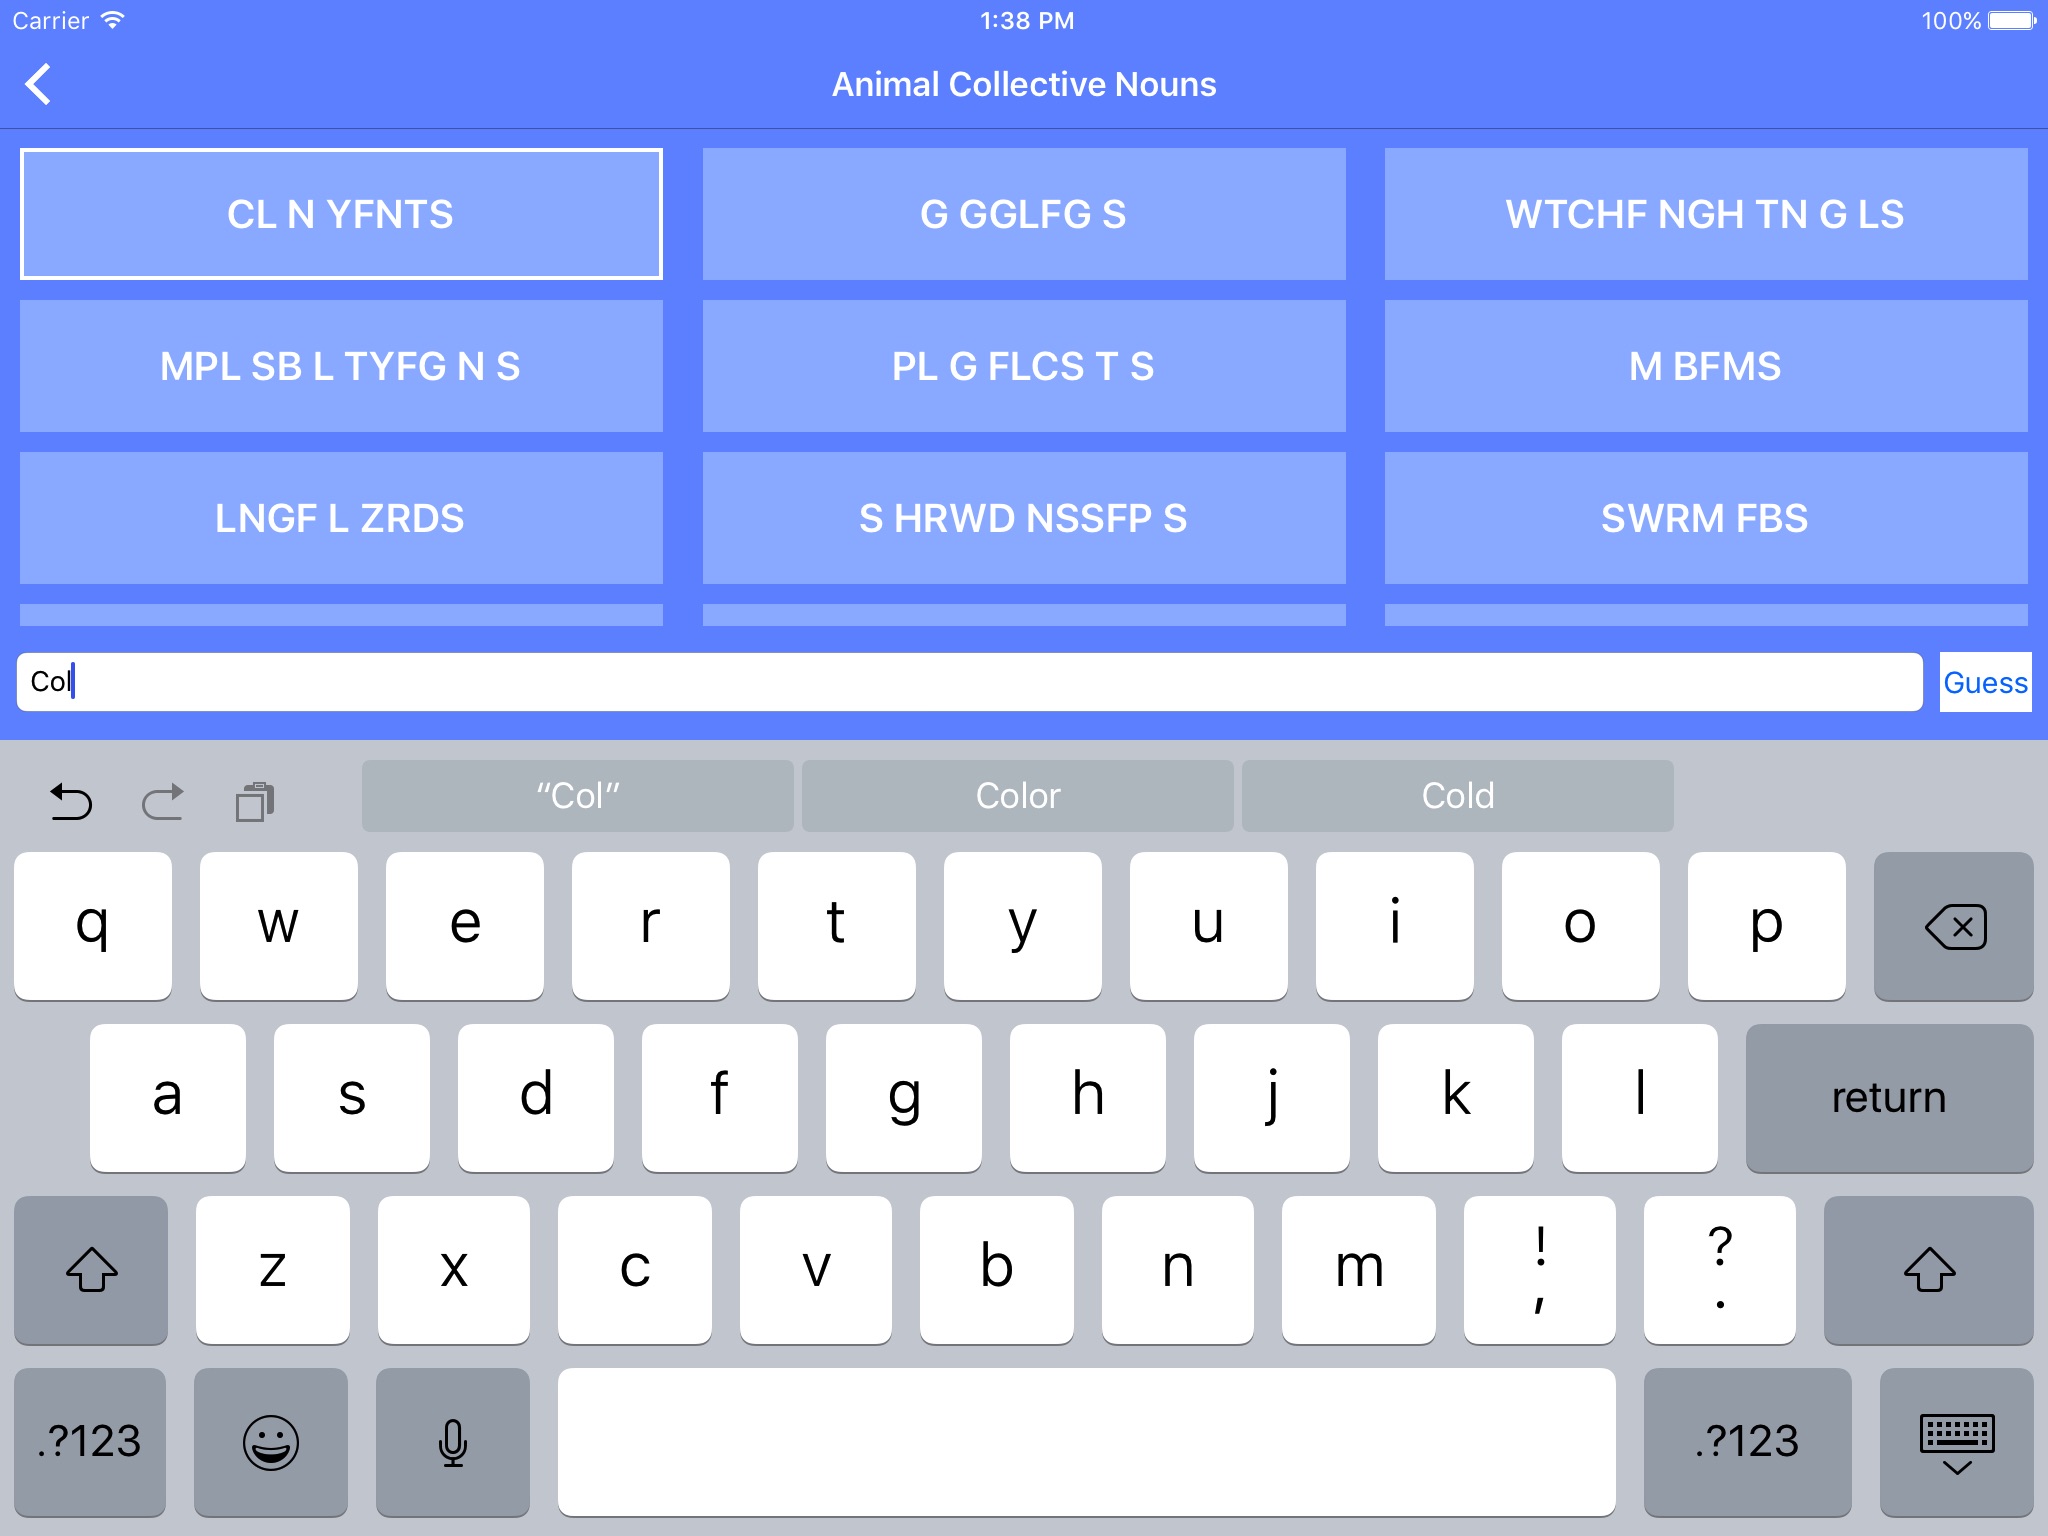Click the undo arrow icon

[71, 795]
